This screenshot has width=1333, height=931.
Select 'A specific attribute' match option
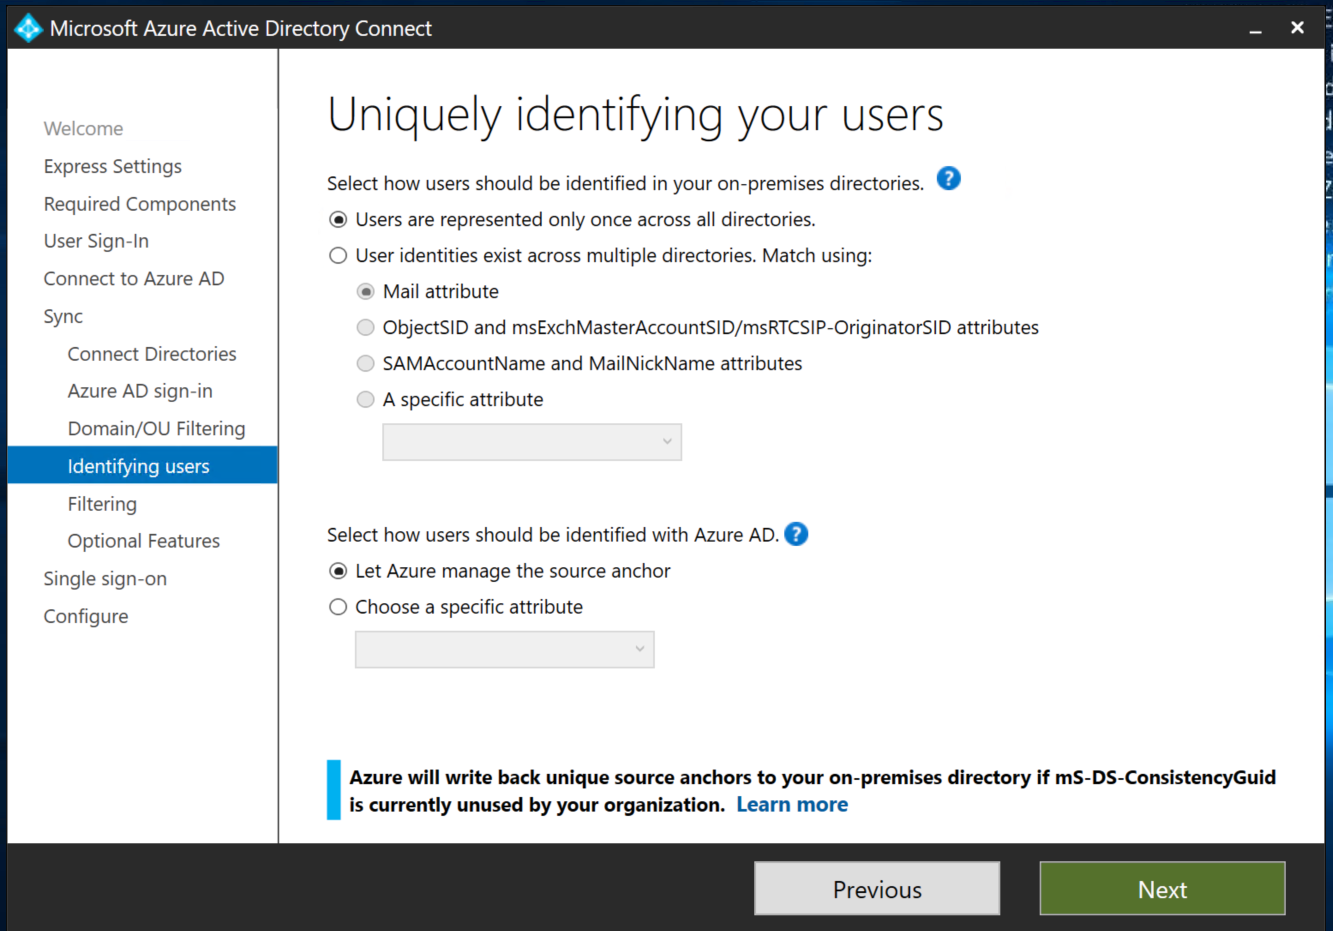click(366, 400)
